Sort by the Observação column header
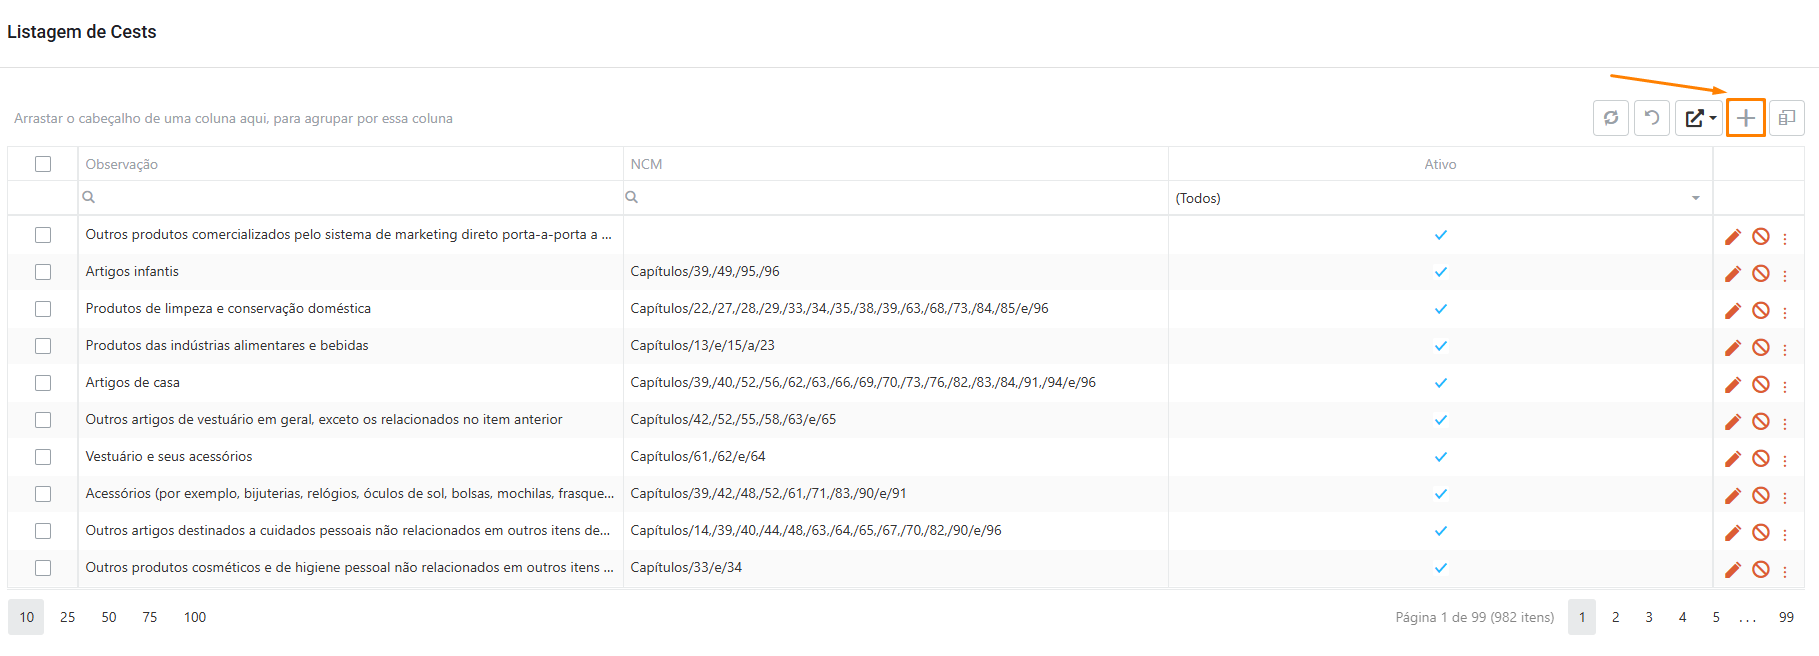The width and height of the screenshot is (1819, 656). tap(122, 164)
